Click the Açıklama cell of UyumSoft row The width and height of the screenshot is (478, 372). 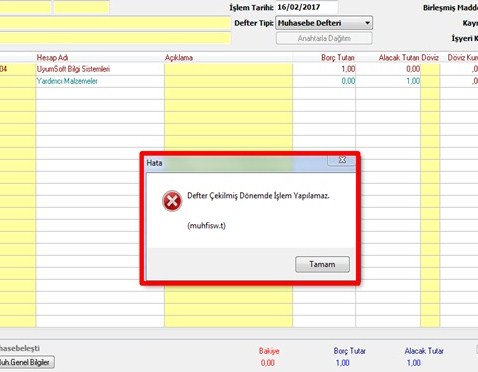(228, 69)
